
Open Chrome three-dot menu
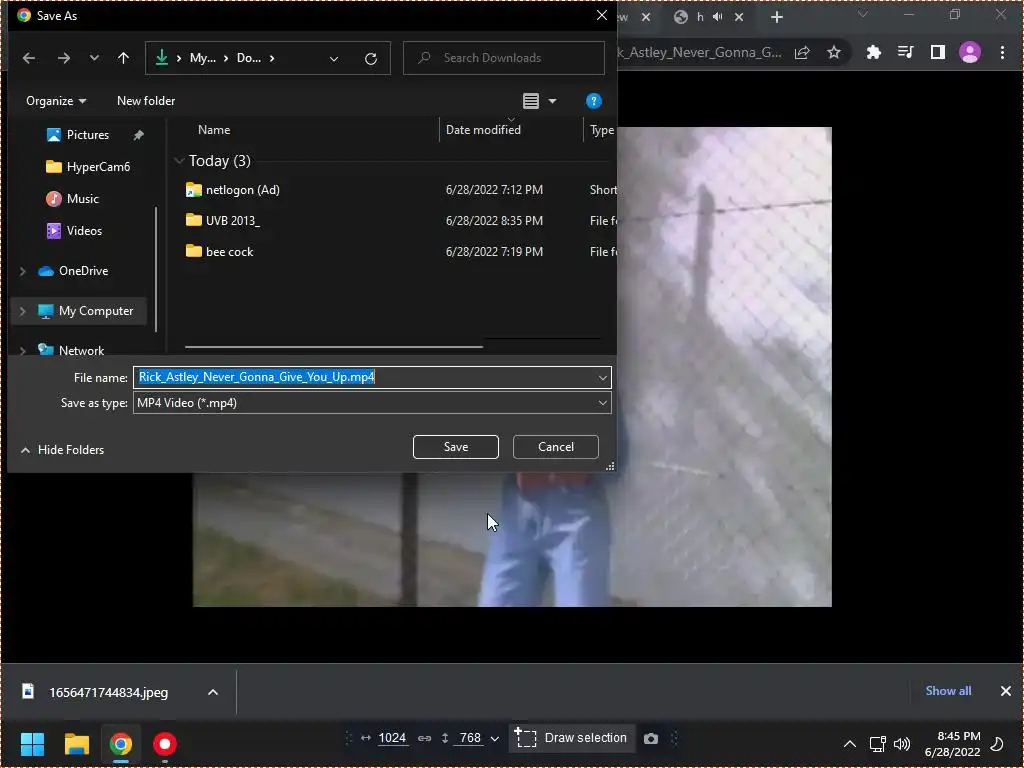[x=1002, y=52]
